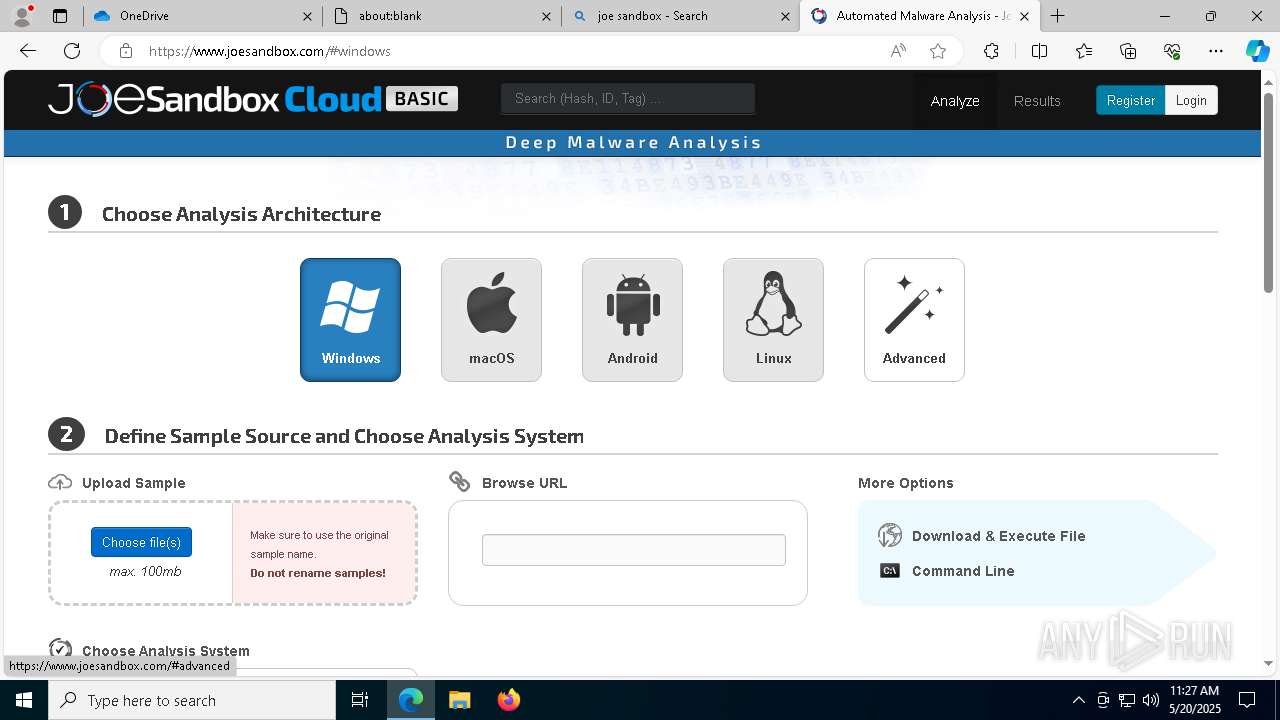Image resolution: width=1280 pixels, height=720 pixels.
Task: Switch to the joe sandbox - Search tab
Action: tap(680, 16)
